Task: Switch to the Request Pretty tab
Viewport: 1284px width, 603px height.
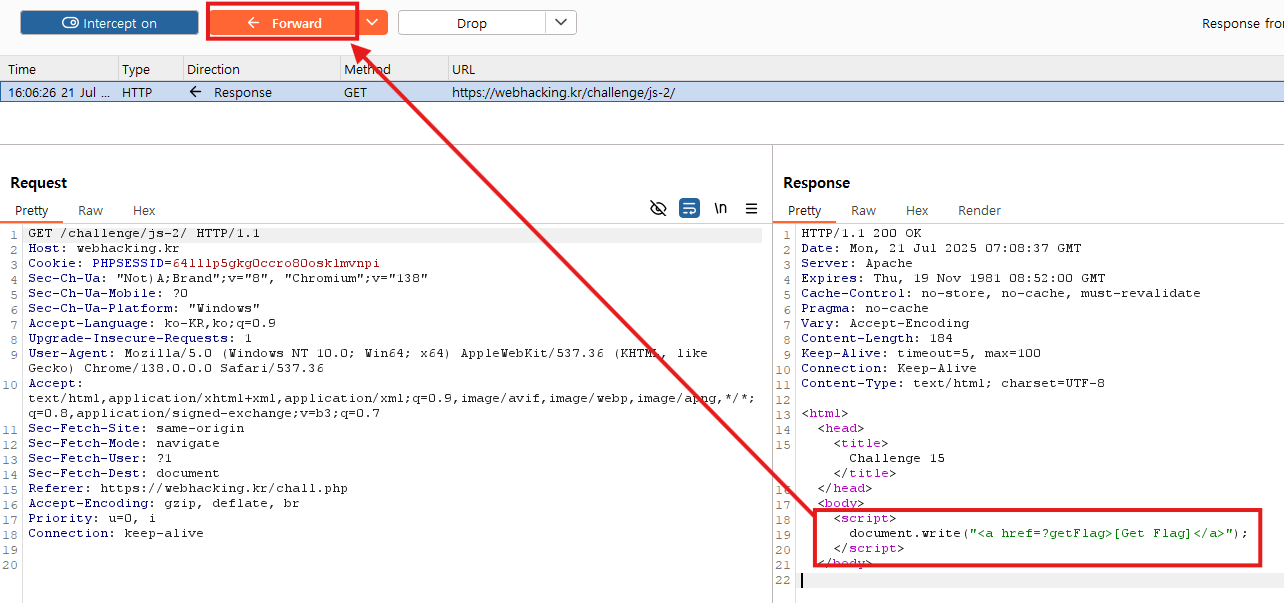Action: point(32,210)
